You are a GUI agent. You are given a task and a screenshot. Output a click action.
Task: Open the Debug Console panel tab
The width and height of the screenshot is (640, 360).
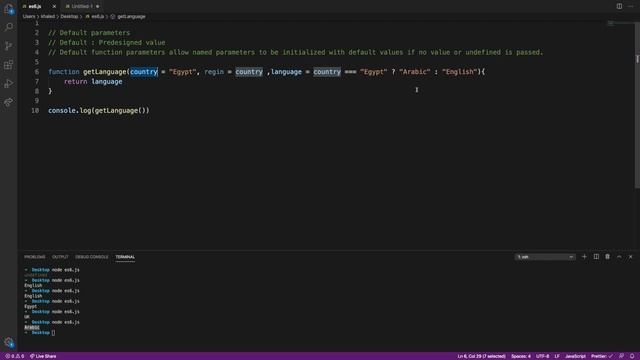(x=92, y=257)
